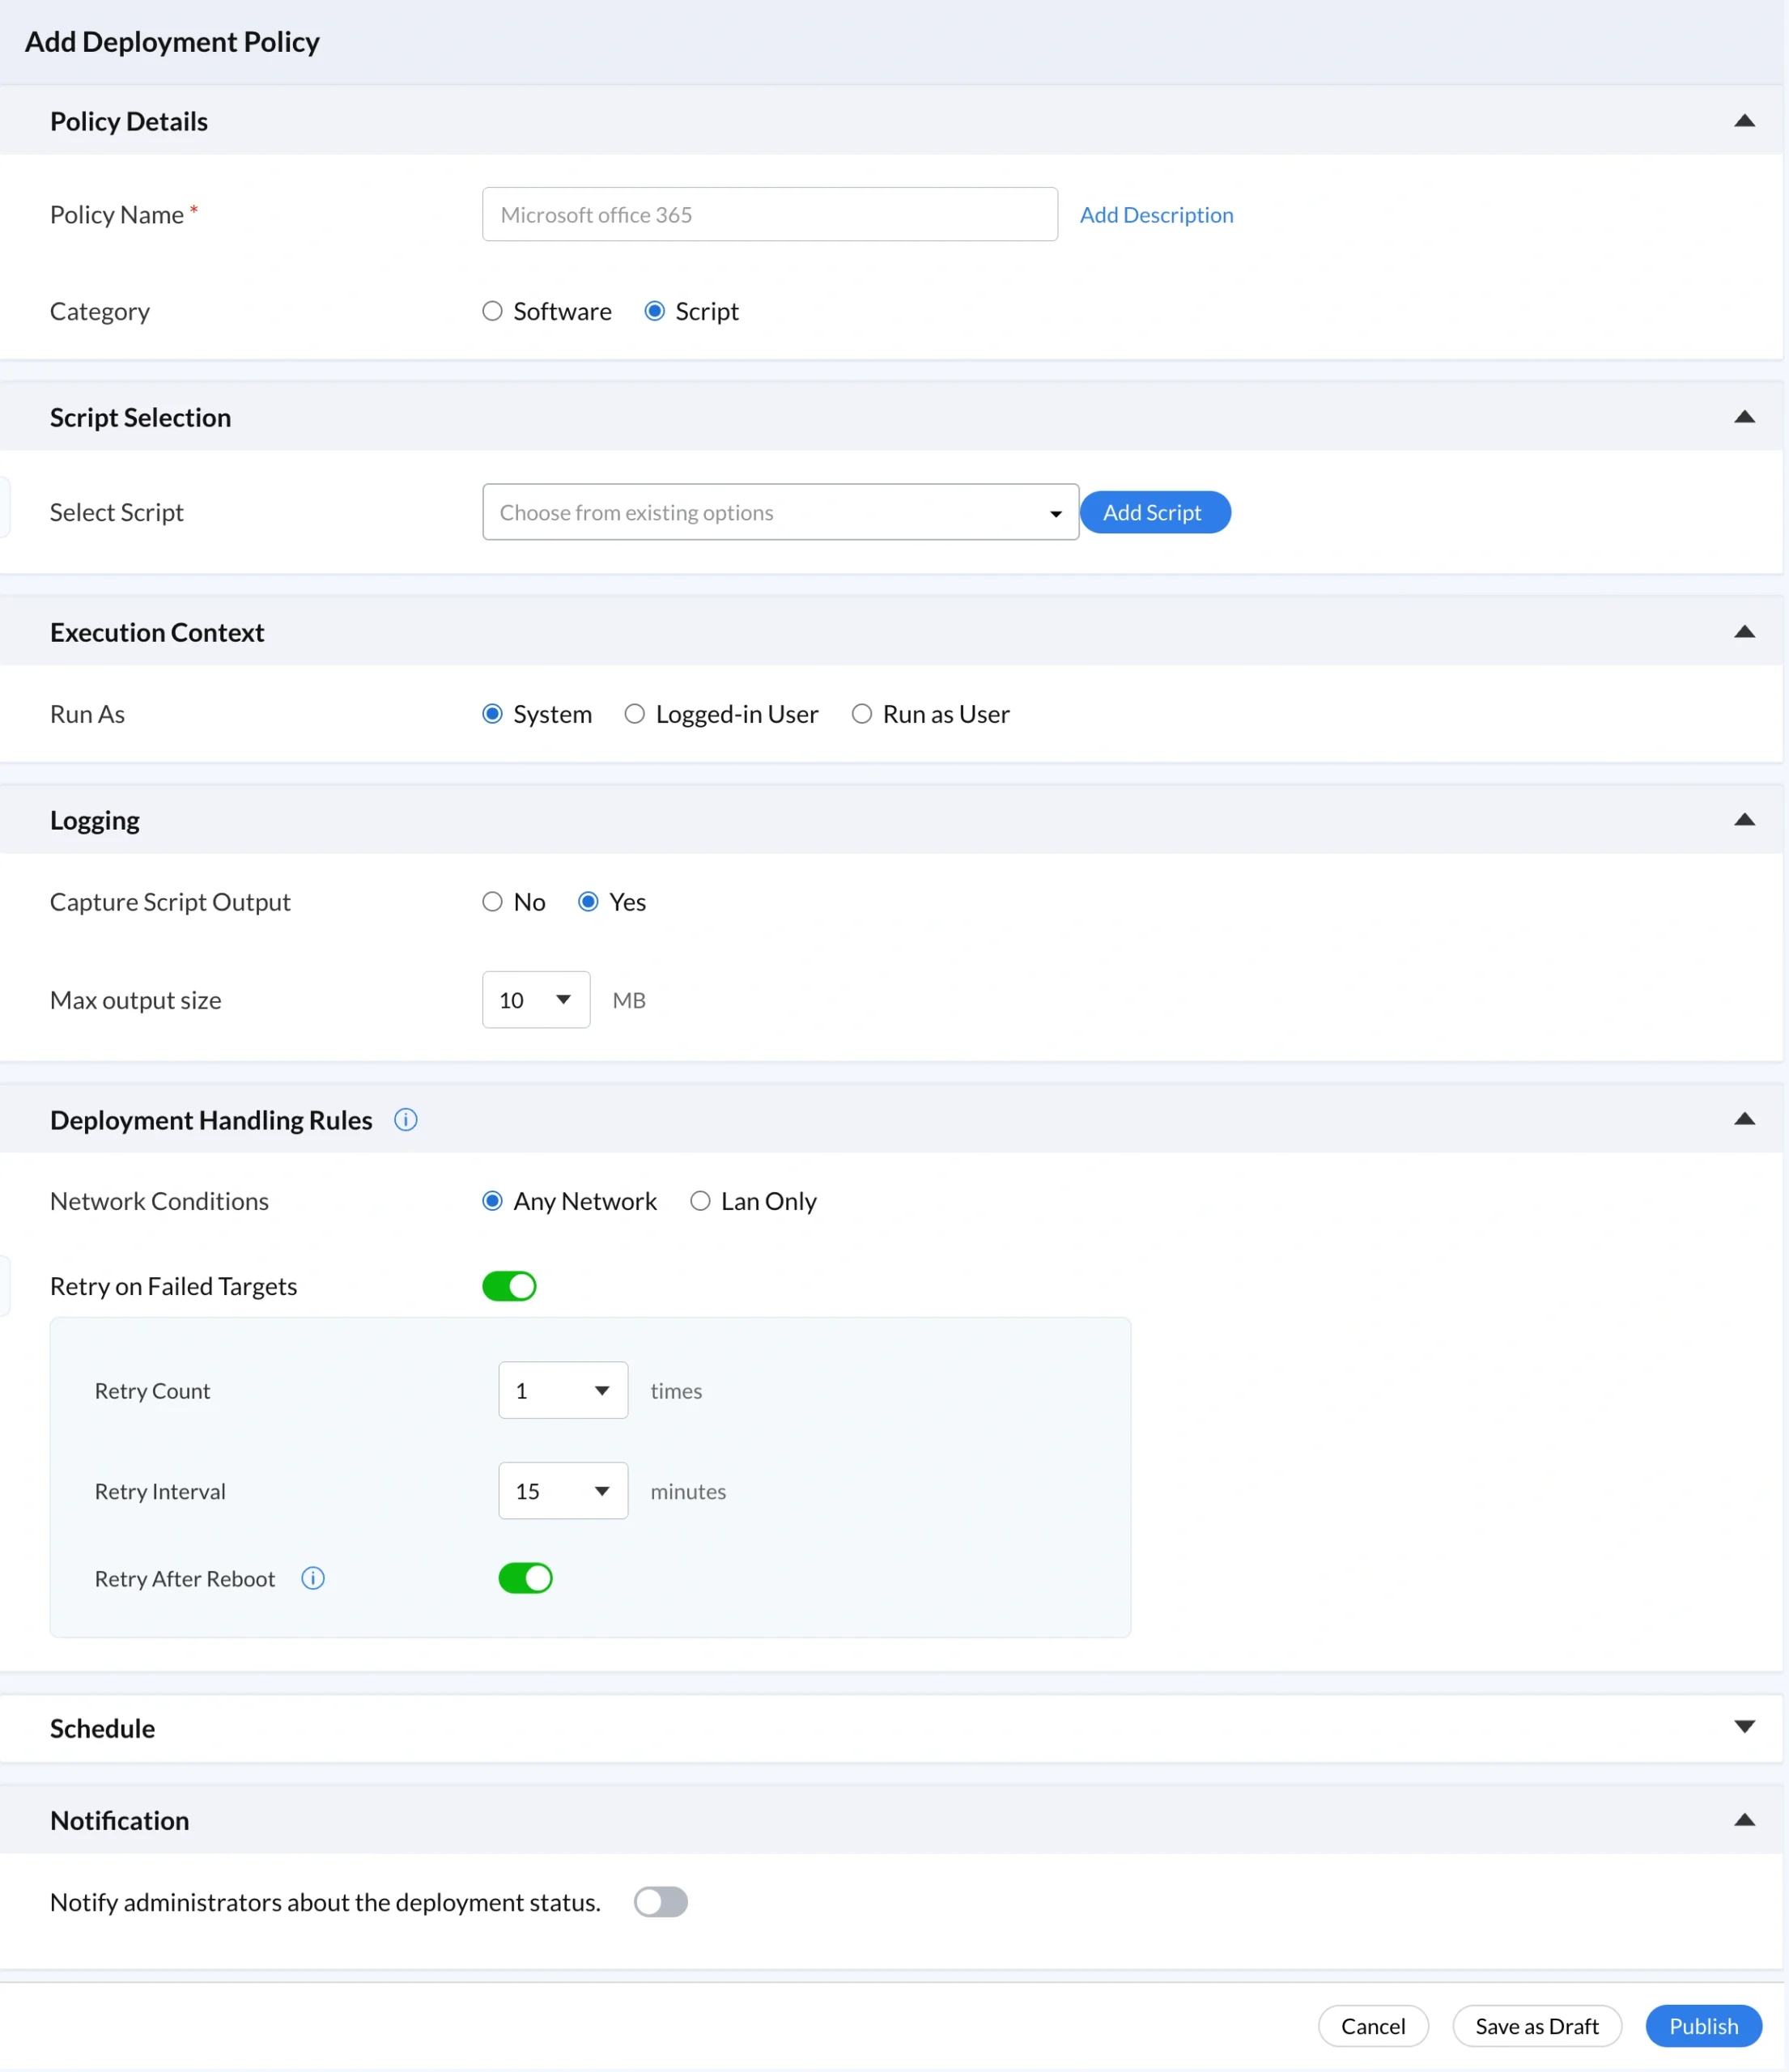Image resolution: width=1789 pixels, height=2072 pixels.
Task: Choose Logged-in User as execution context
Action: point(634,713)
